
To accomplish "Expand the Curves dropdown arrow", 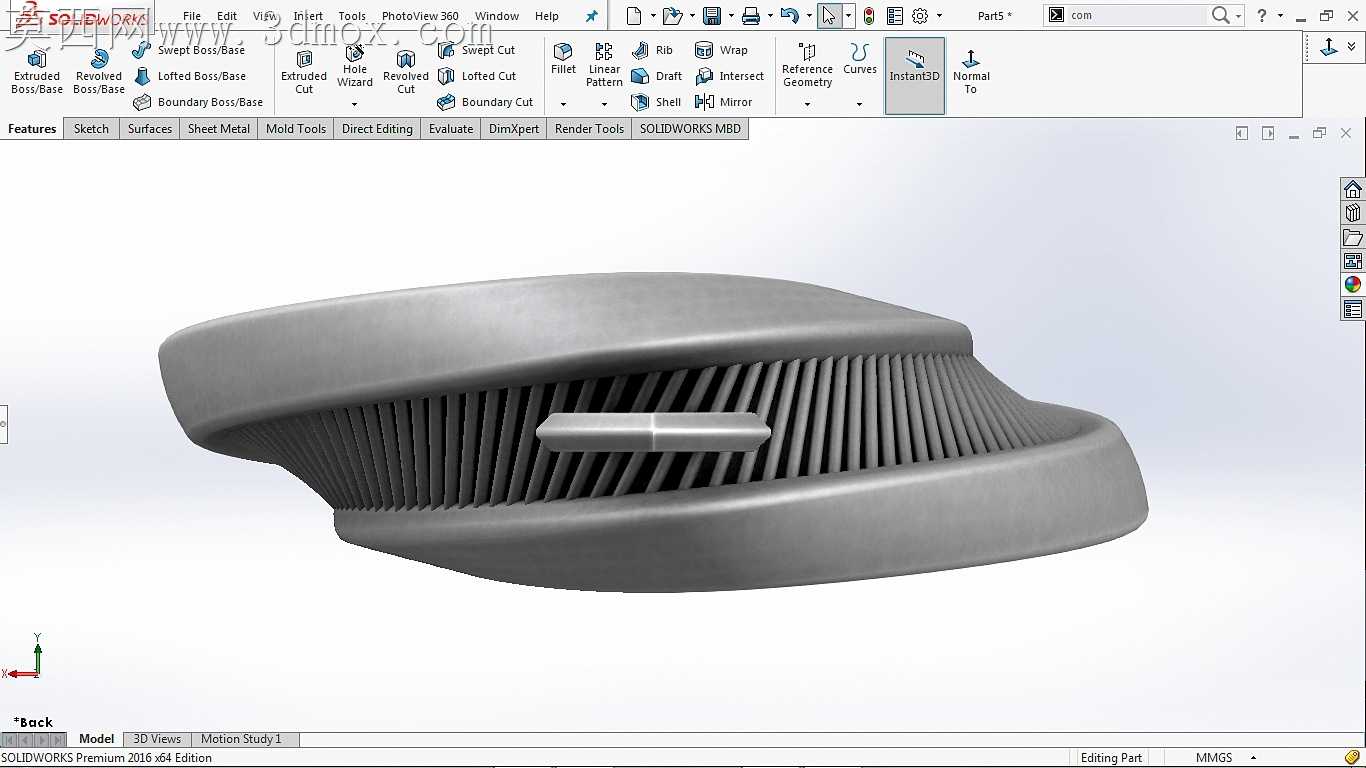I will coord(859,104).
